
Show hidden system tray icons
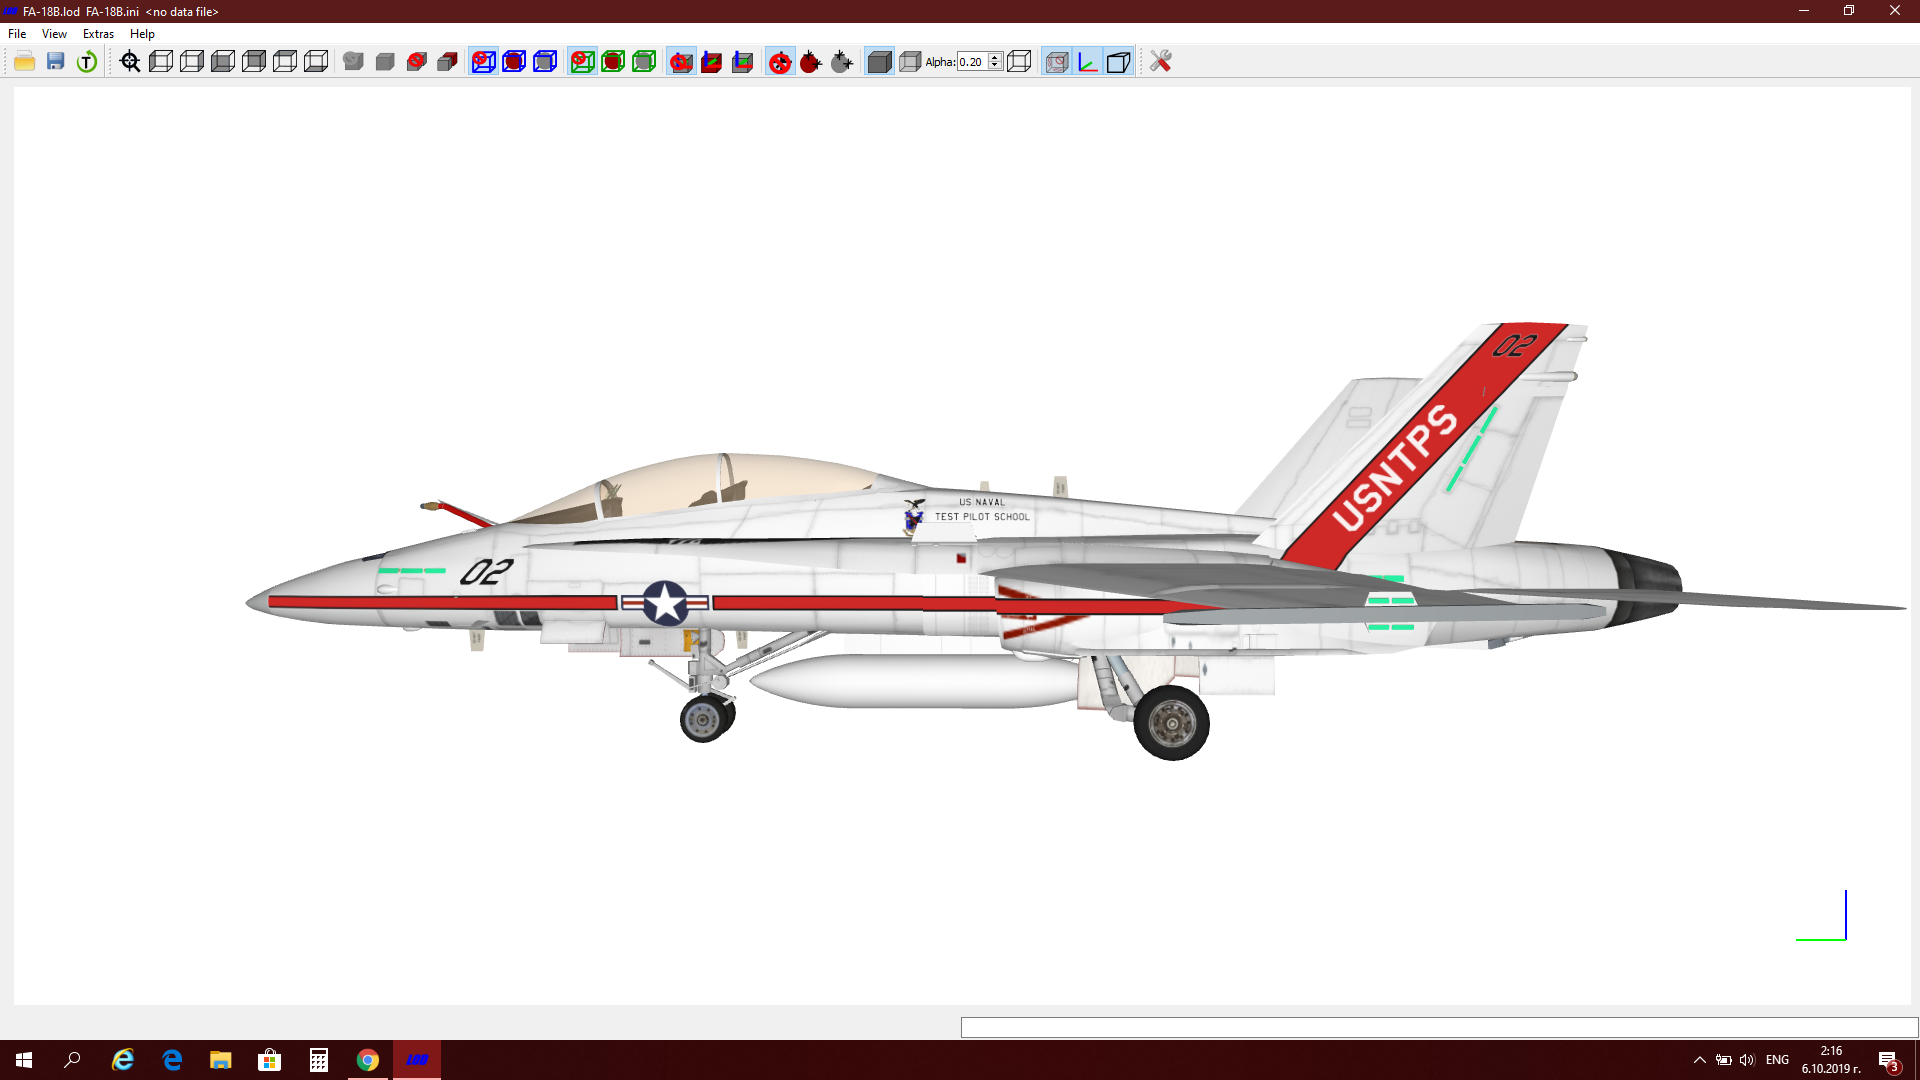tap(1700, 1060)
